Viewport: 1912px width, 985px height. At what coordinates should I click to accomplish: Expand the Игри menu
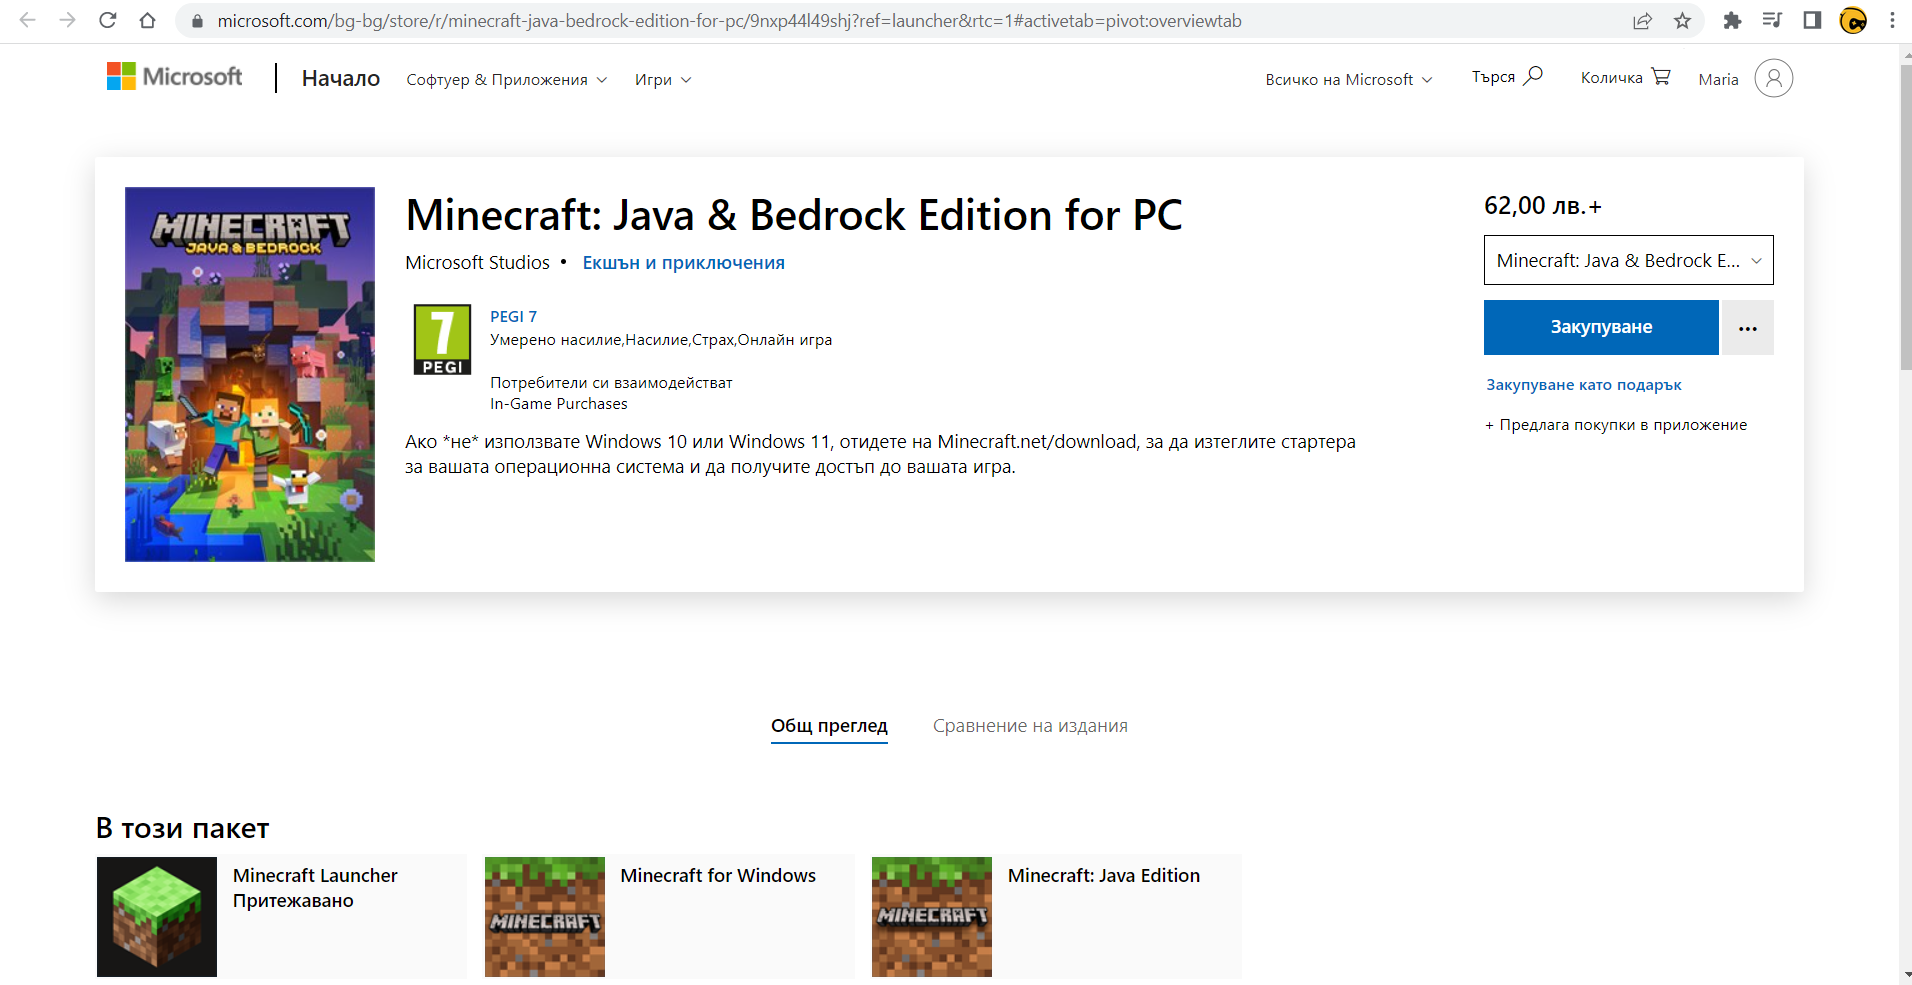pos(662,80)
